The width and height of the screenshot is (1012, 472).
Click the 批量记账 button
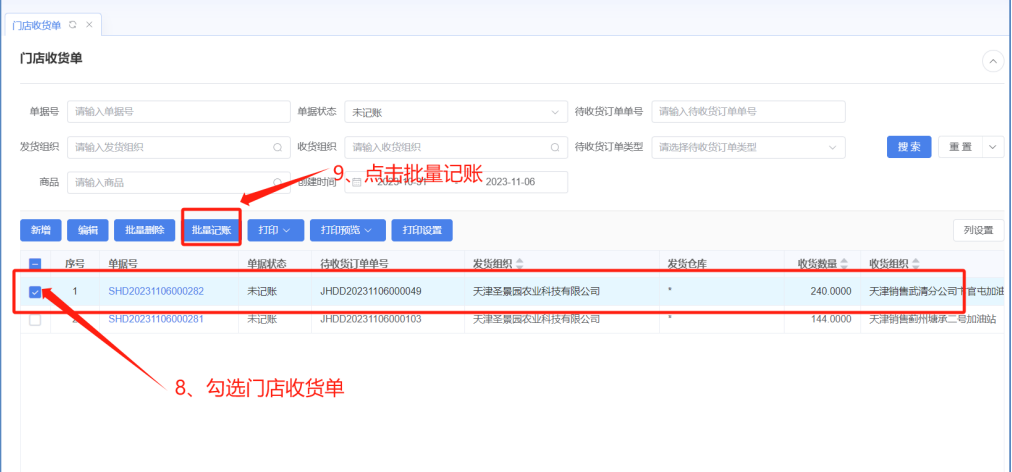pyautogui.click(x=211, y=230)
